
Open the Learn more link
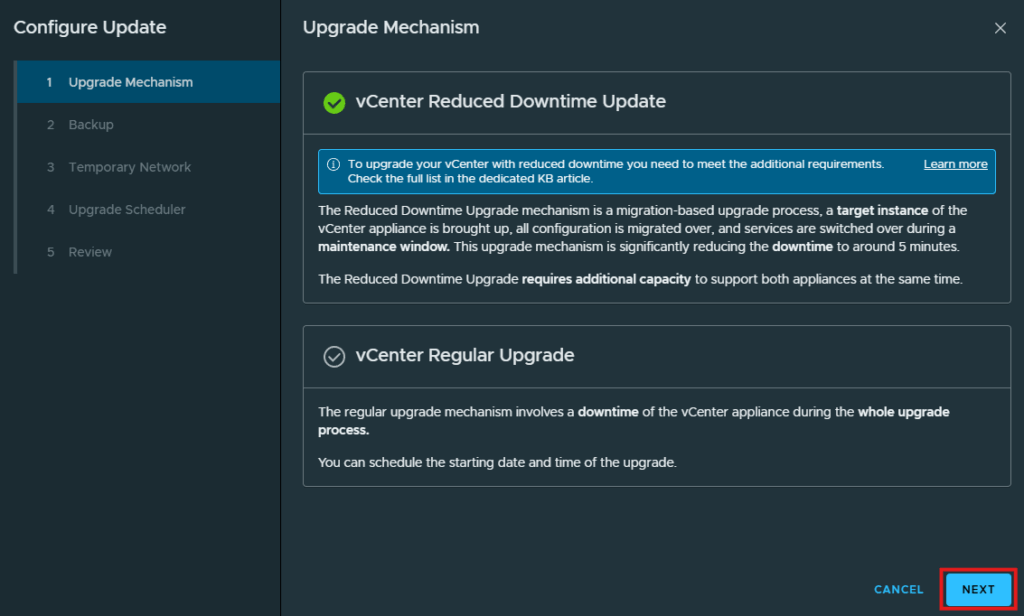click(955, 164)
